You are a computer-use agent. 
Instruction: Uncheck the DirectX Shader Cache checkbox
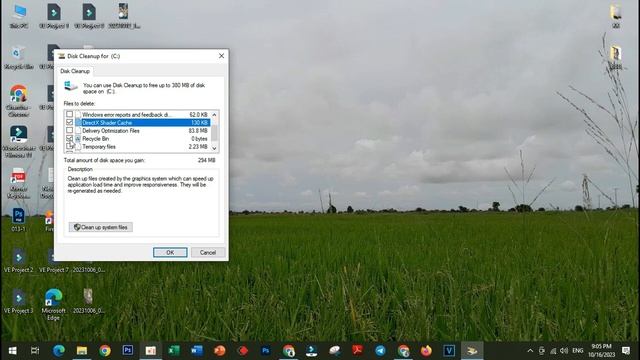point(69,122)
